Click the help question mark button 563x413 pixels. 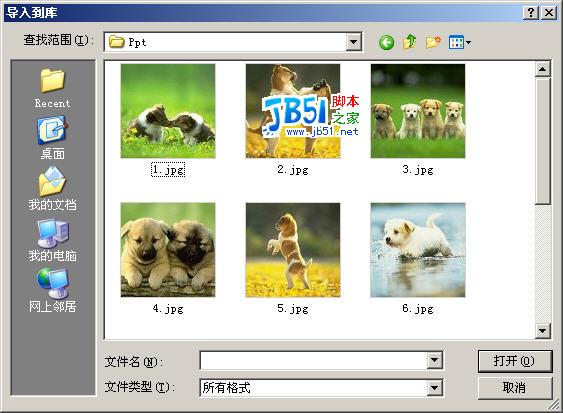point(531,13)
